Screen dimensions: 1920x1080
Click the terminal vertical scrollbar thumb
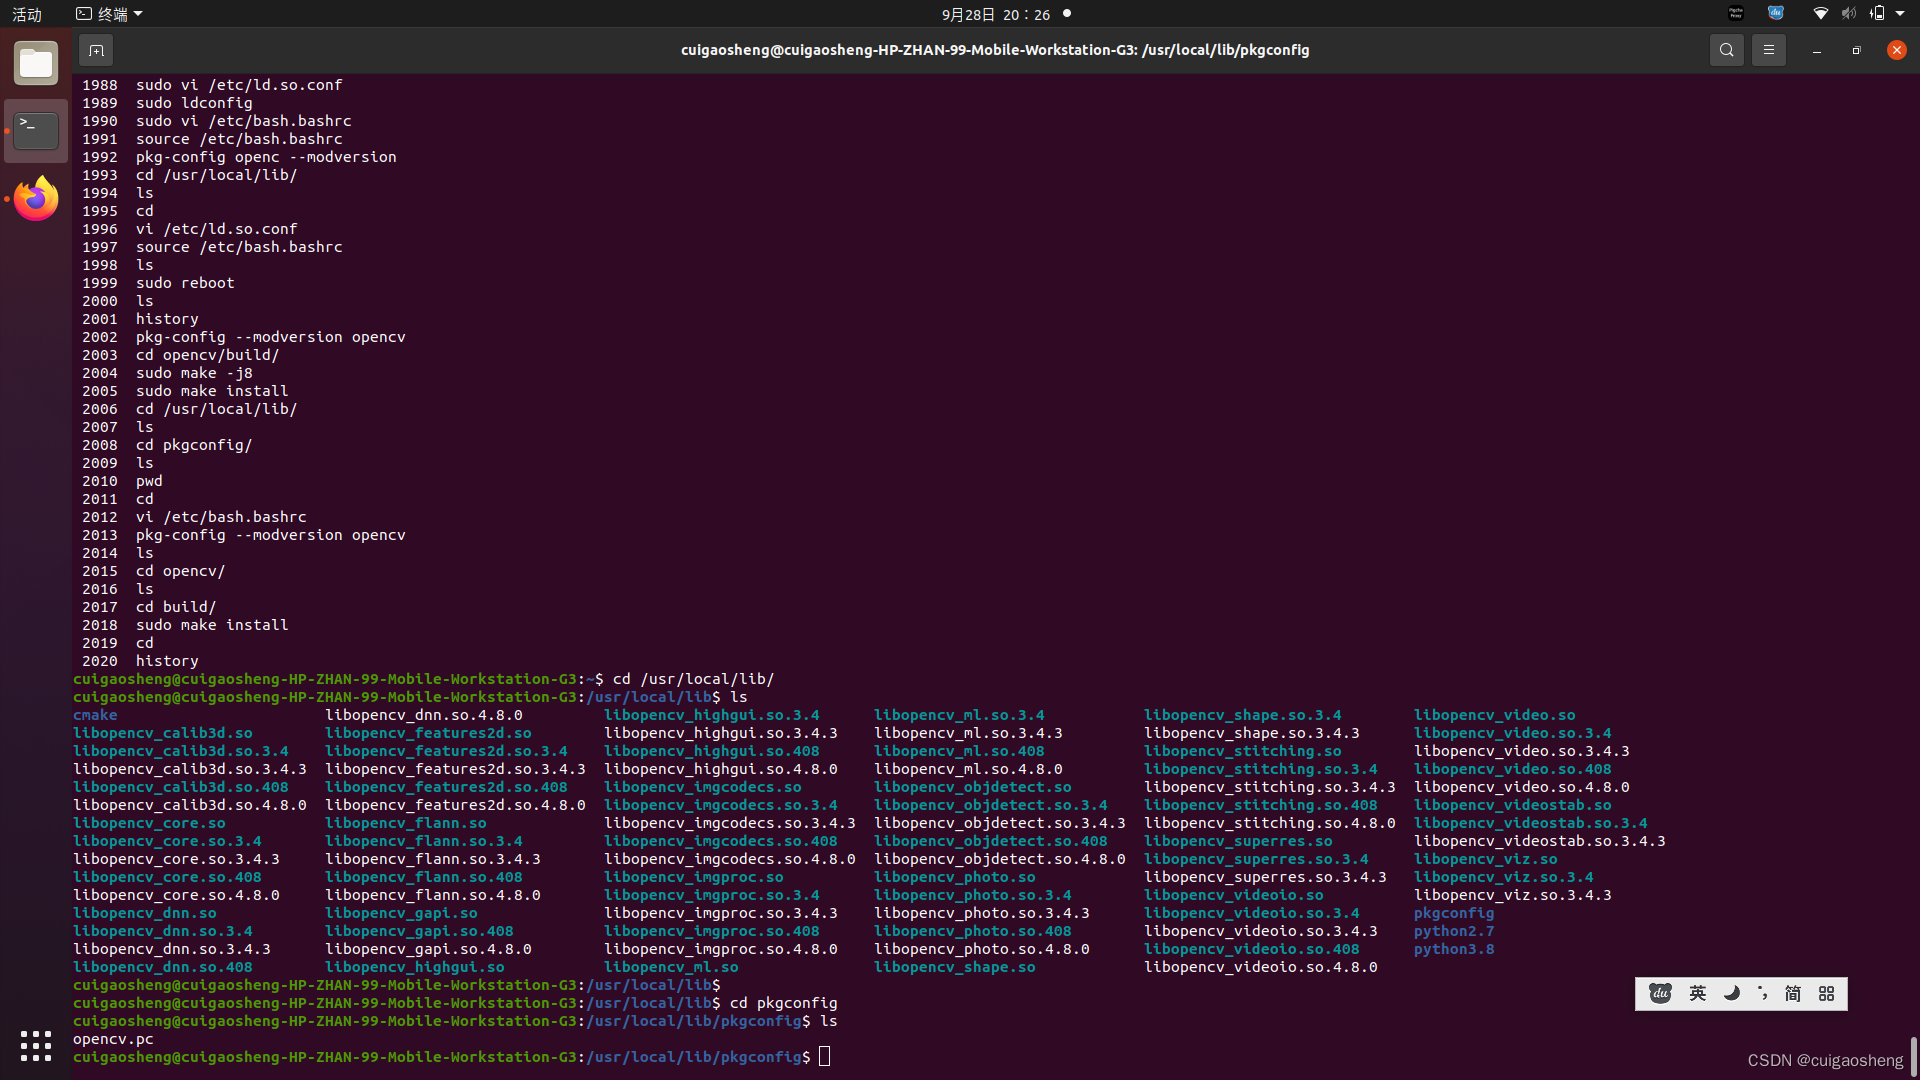tap(1913, 1055)
